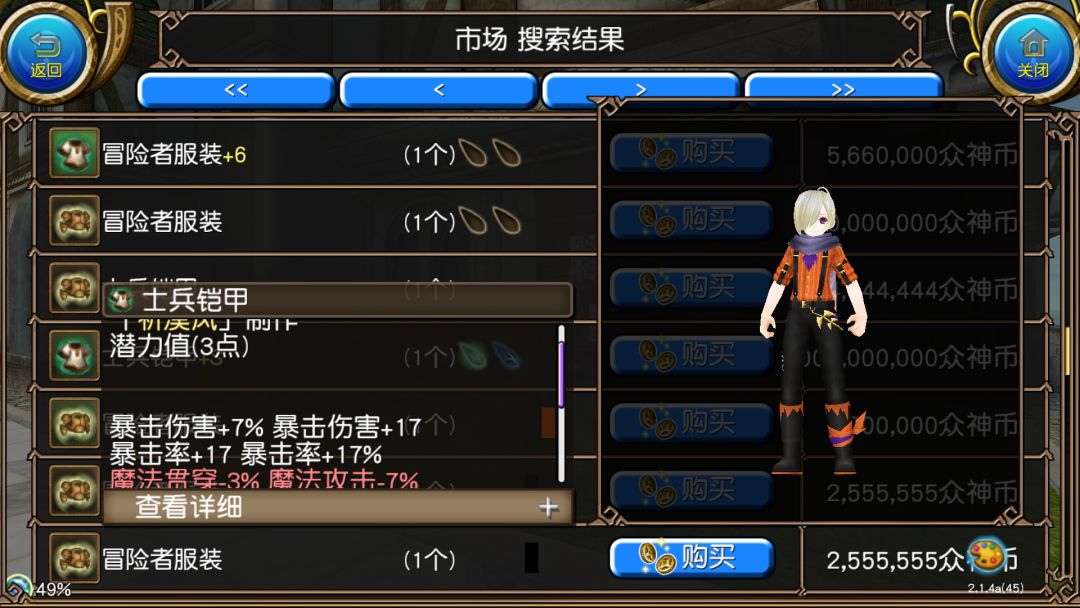Click the crystal slots on 冒险者服装+6
The image size is (1080, 608).
(490, 154)
